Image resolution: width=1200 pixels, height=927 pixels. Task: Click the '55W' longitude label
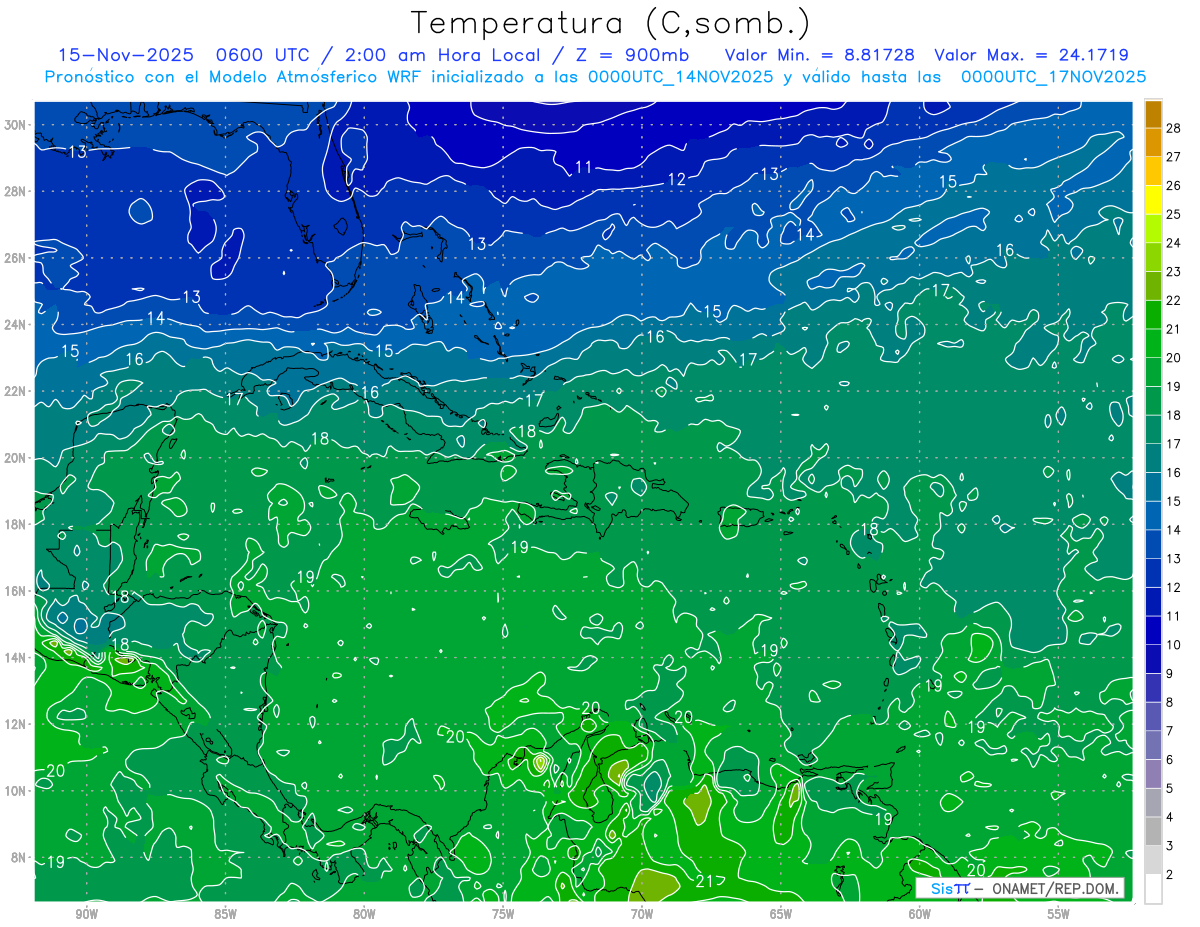1059,914
